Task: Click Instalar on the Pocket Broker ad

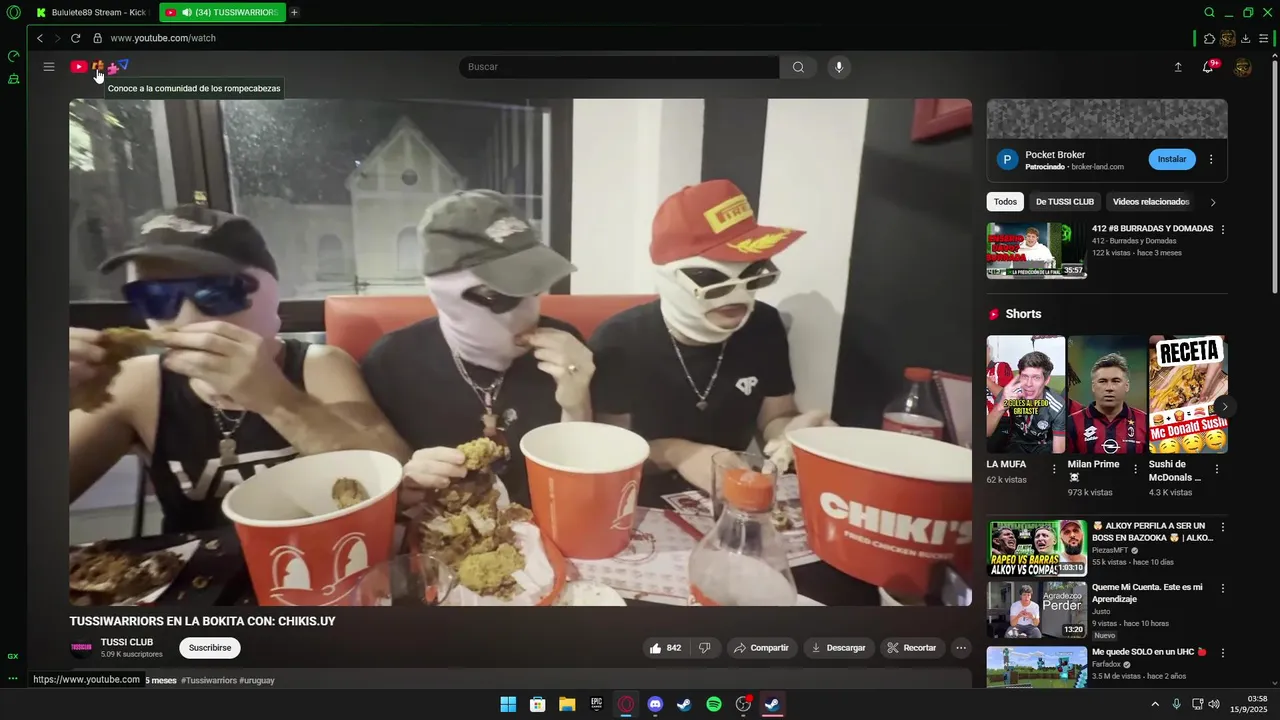Action: tap(1172, 159)
